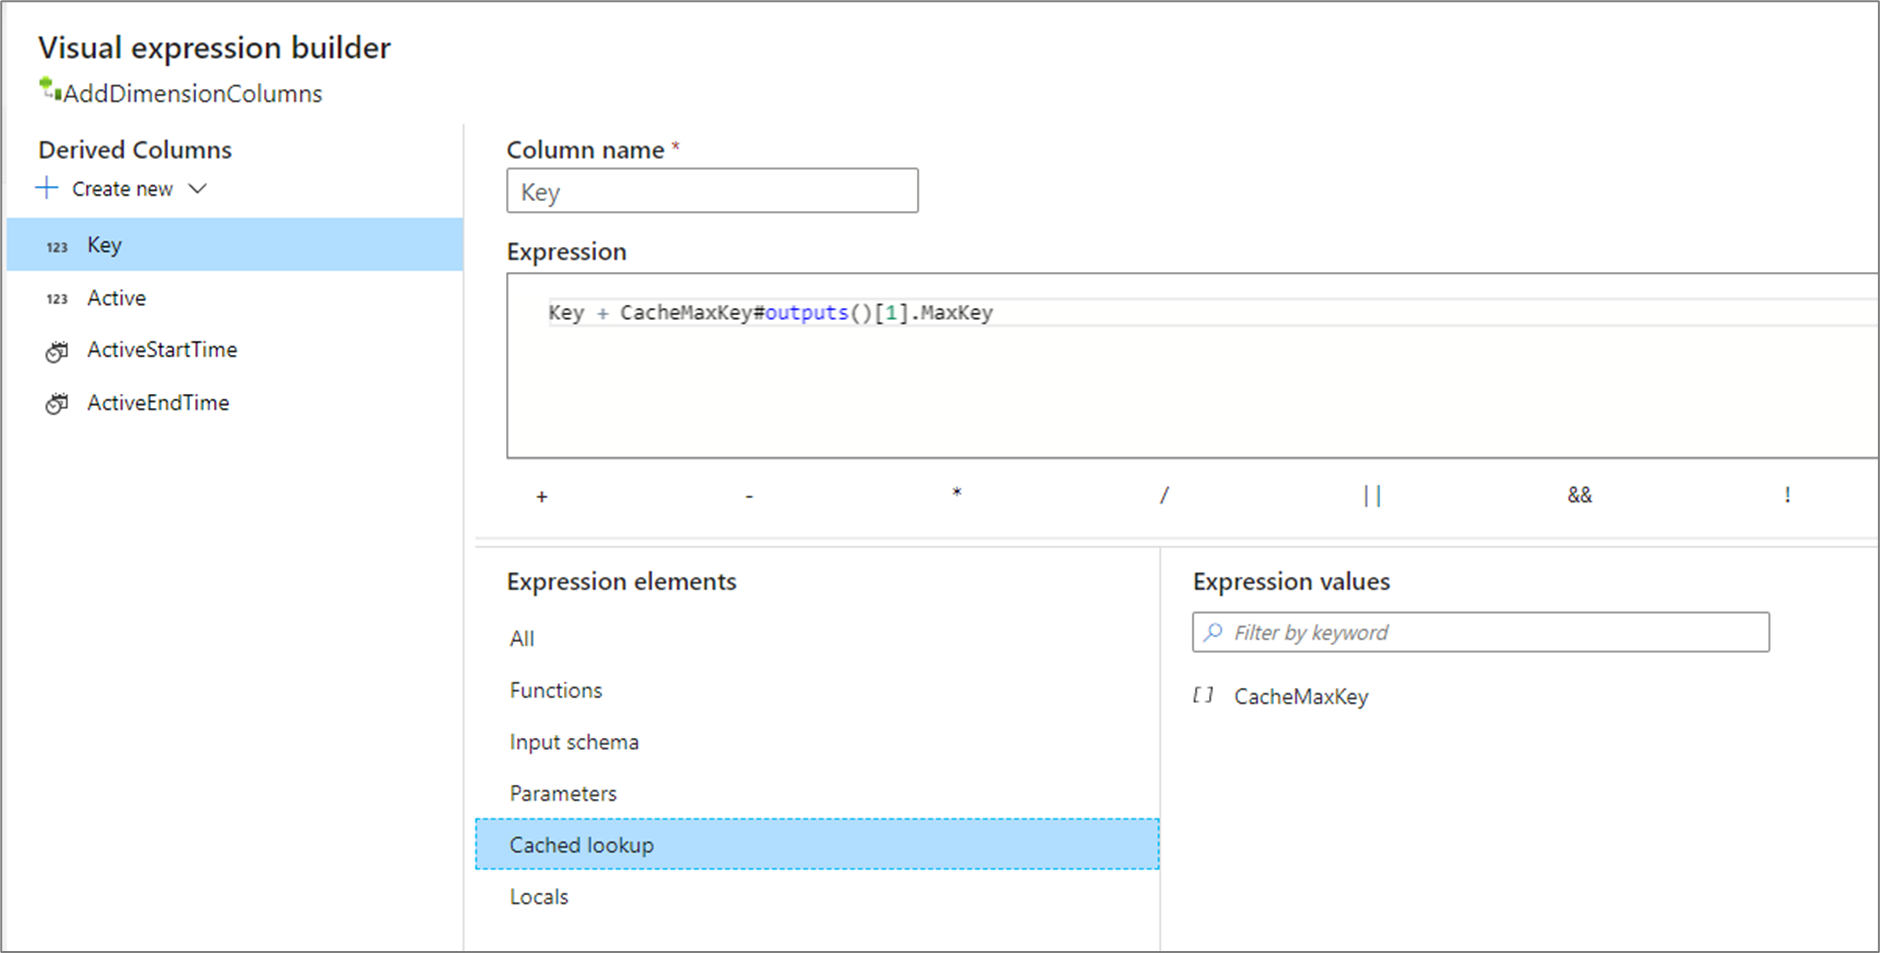
Task: Open the Input schema category
Action: 574,742
